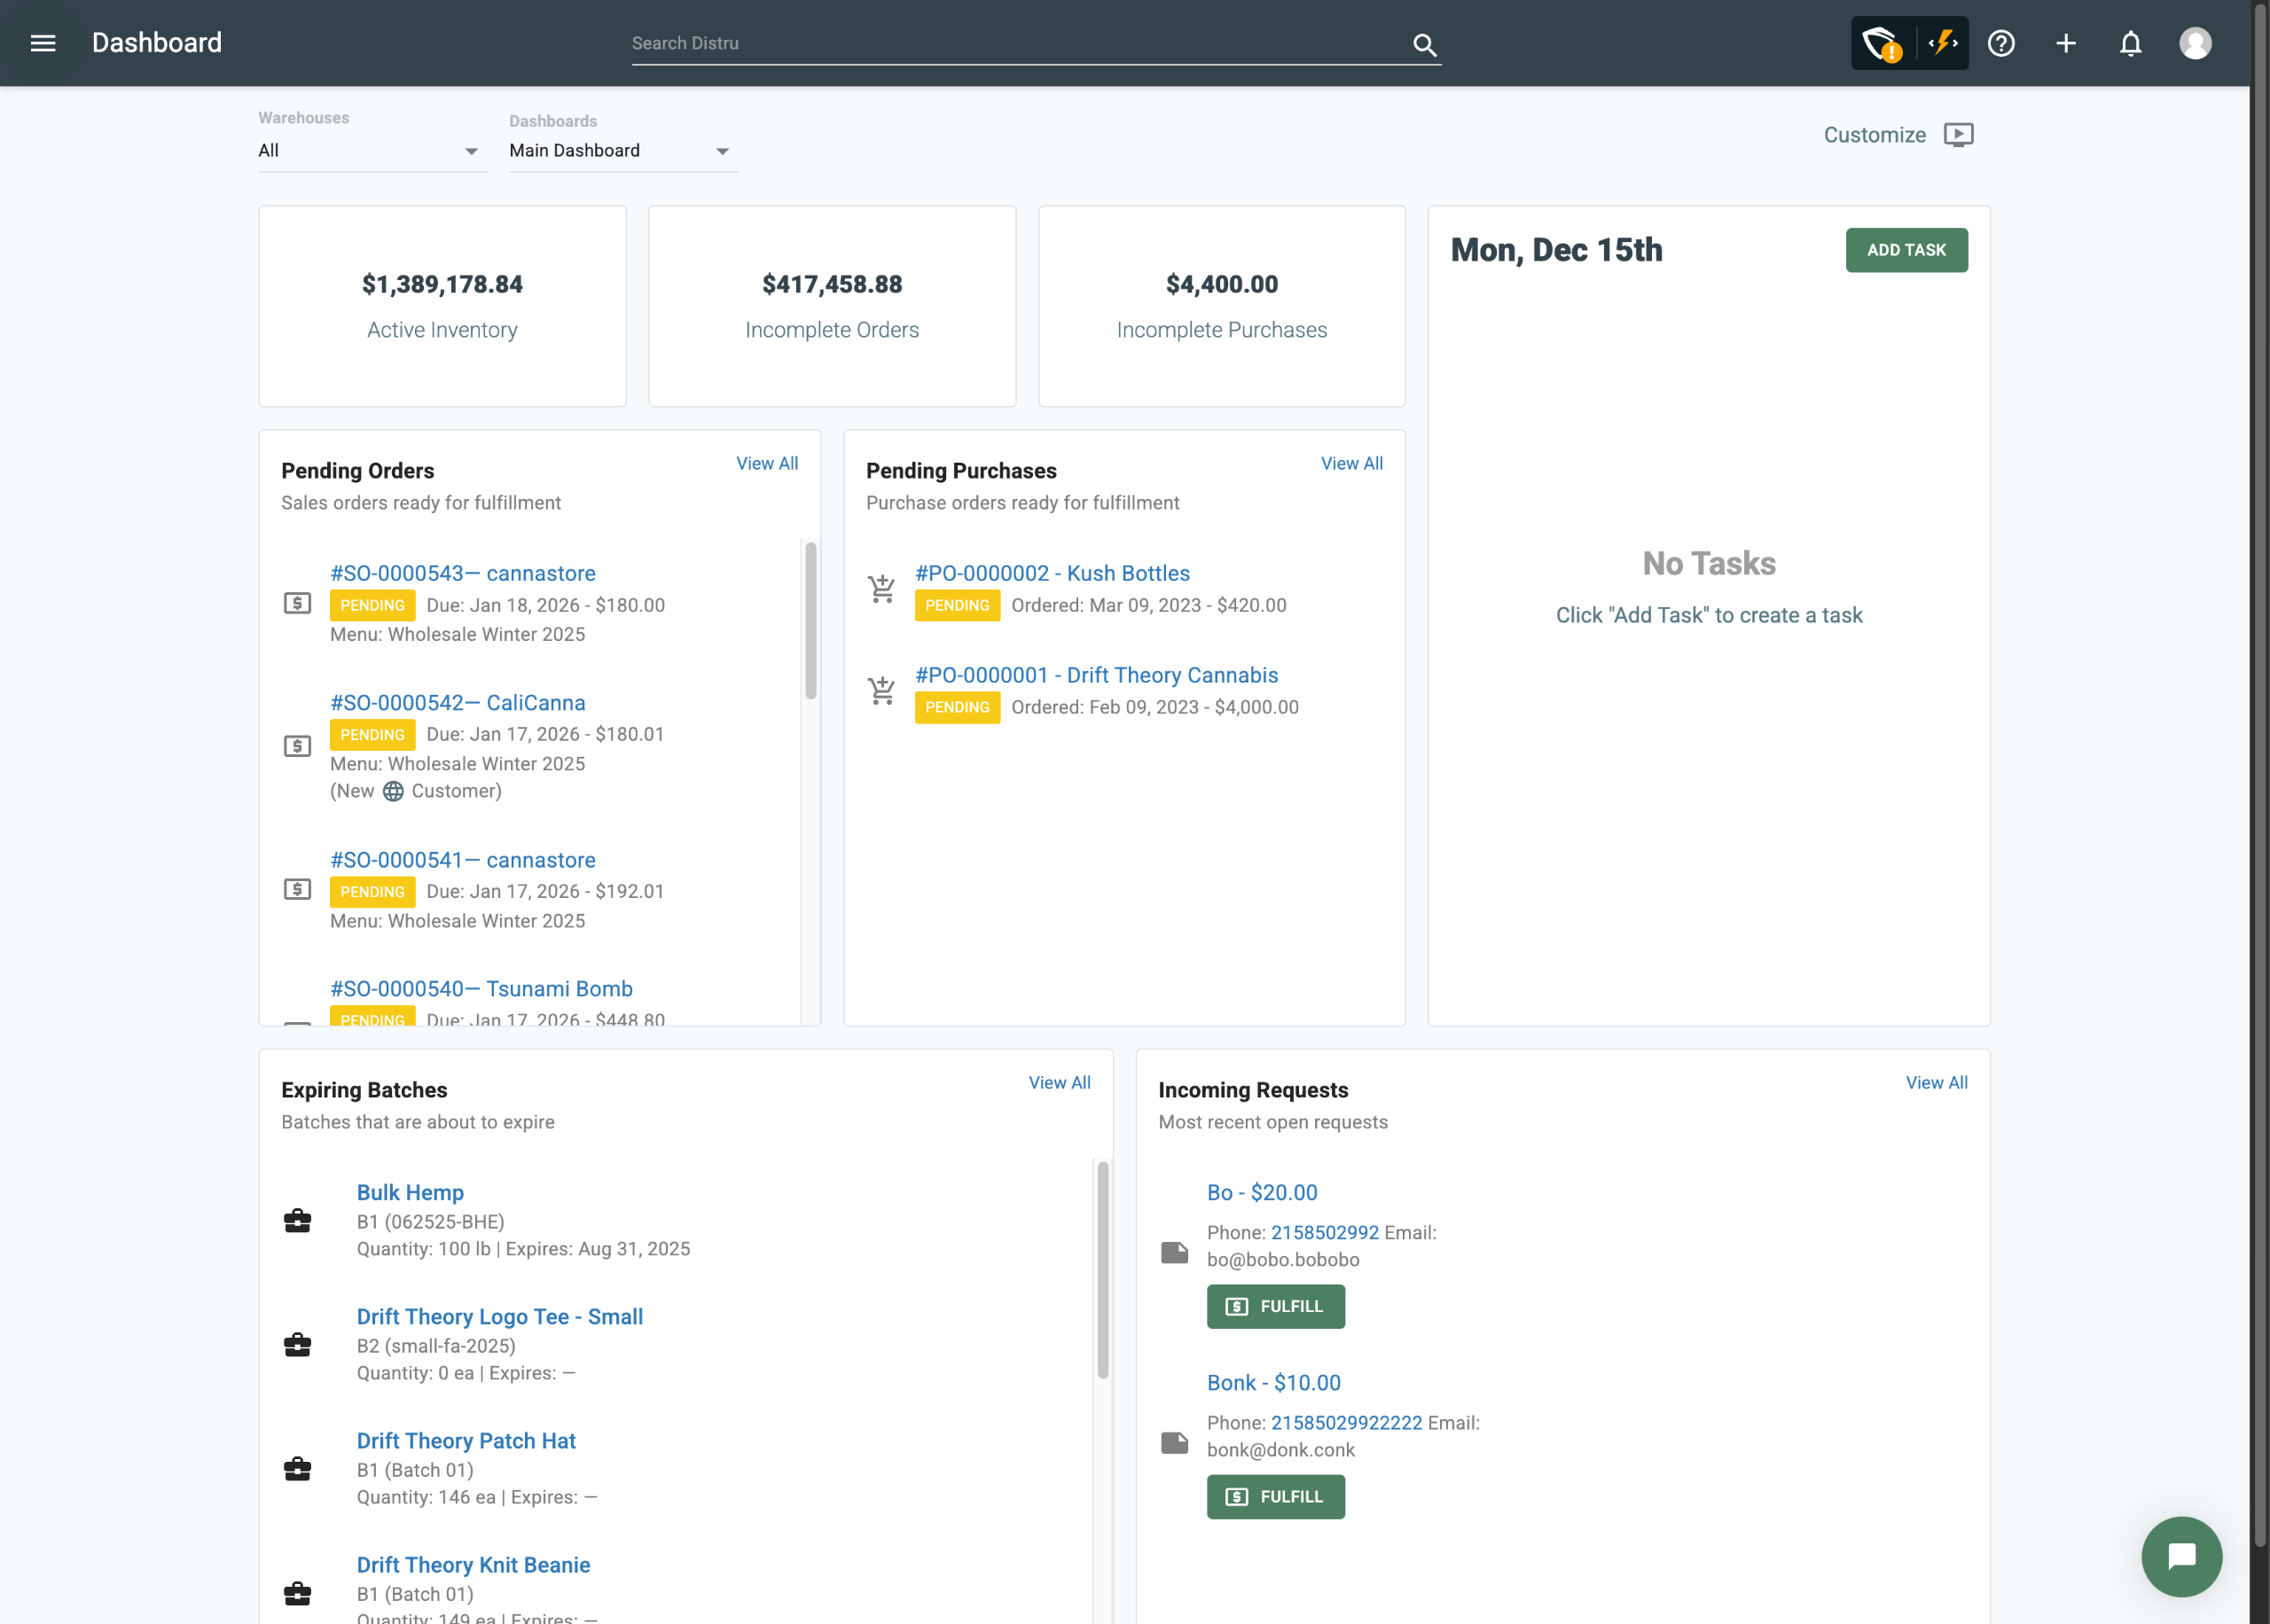Open the chat support bubble
Image resolution: width=2270 pixels, height=1624 pixels.
[2181, 1556]
